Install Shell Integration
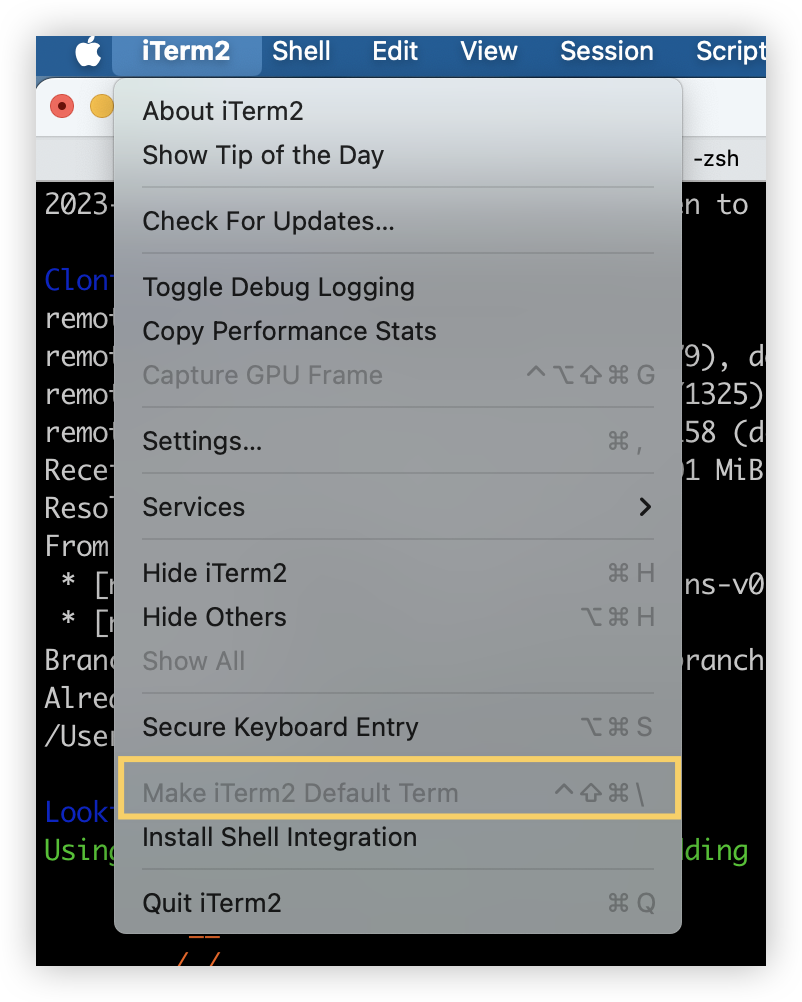This screenshot has width=802, height=1002. pyautogui.click(x=279, y=837)
